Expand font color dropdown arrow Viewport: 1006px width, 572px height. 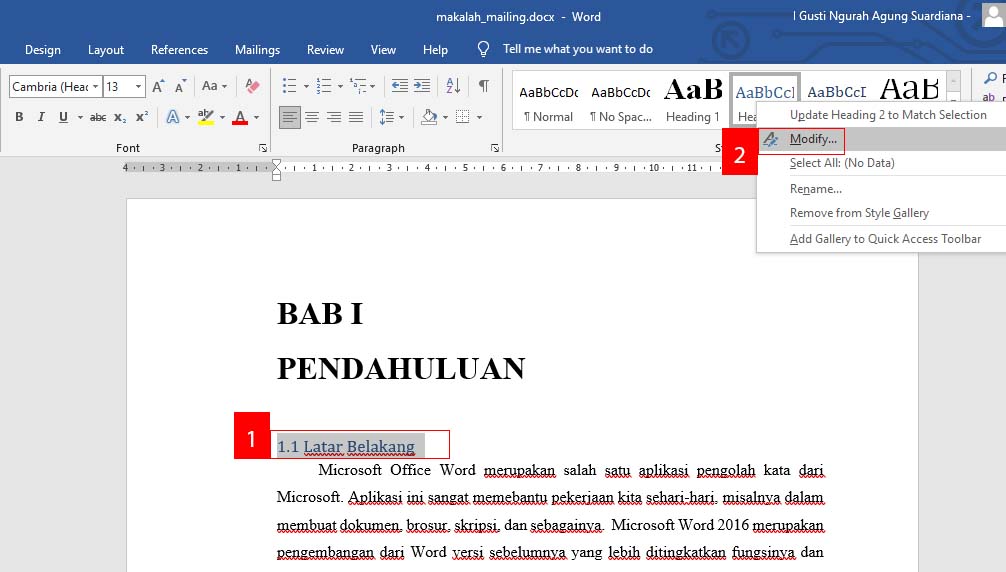[x=257, y=117]
